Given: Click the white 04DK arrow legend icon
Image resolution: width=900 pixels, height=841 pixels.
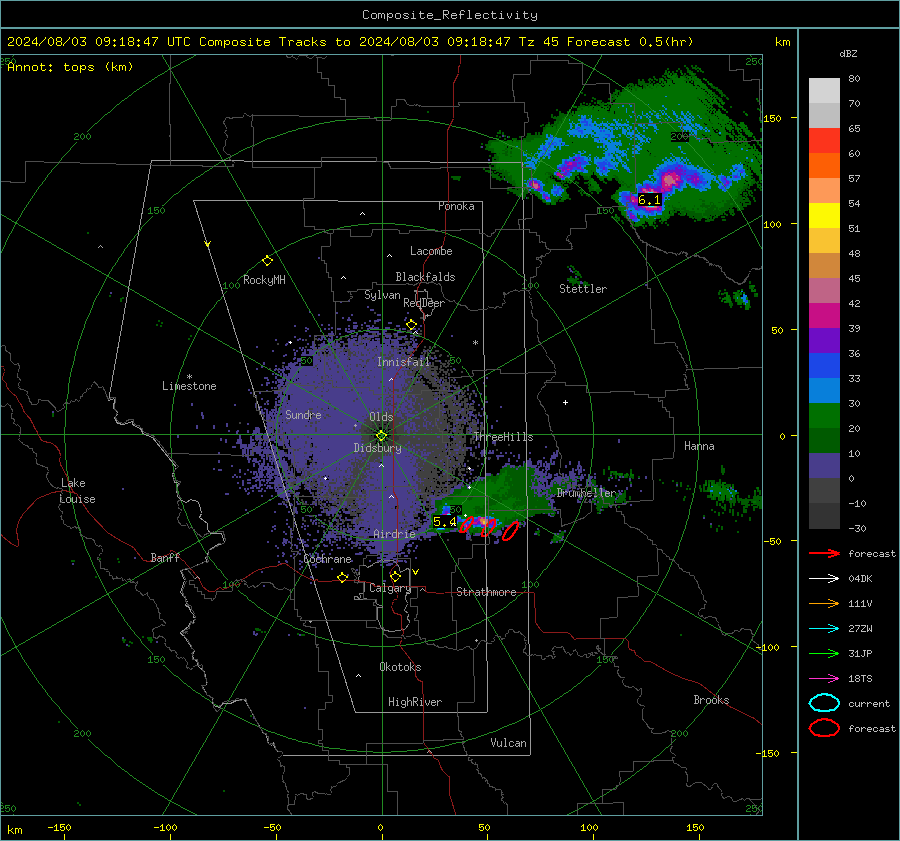Looking at the screenshot, I should [x=824, y=579].
